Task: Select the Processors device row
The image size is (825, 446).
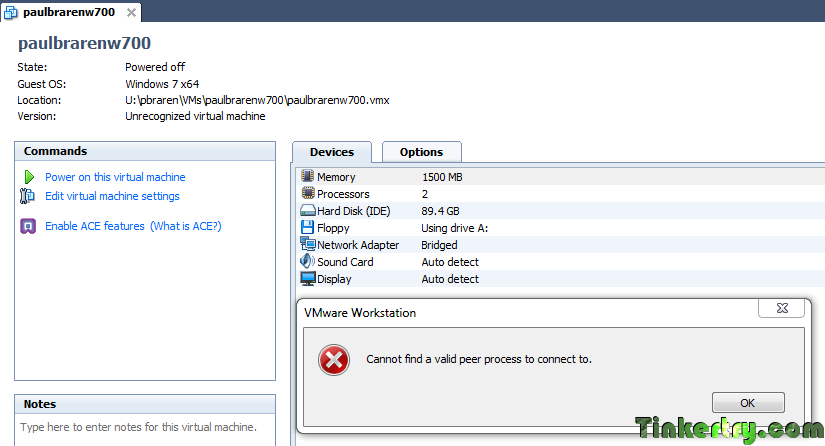Action: pos(560,194)
